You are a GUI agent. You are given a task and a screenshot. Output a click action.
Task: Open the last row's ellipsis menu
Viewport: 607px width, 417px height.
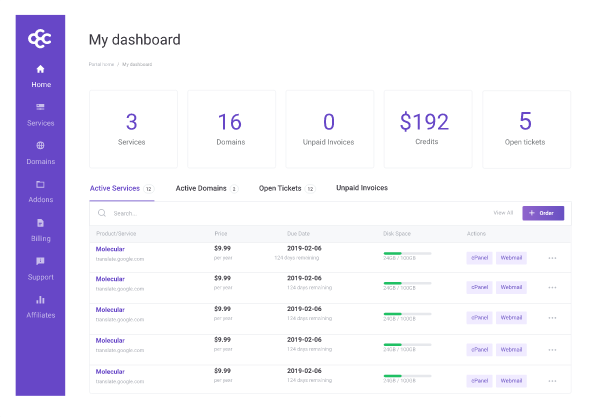[x=551, y=380]
